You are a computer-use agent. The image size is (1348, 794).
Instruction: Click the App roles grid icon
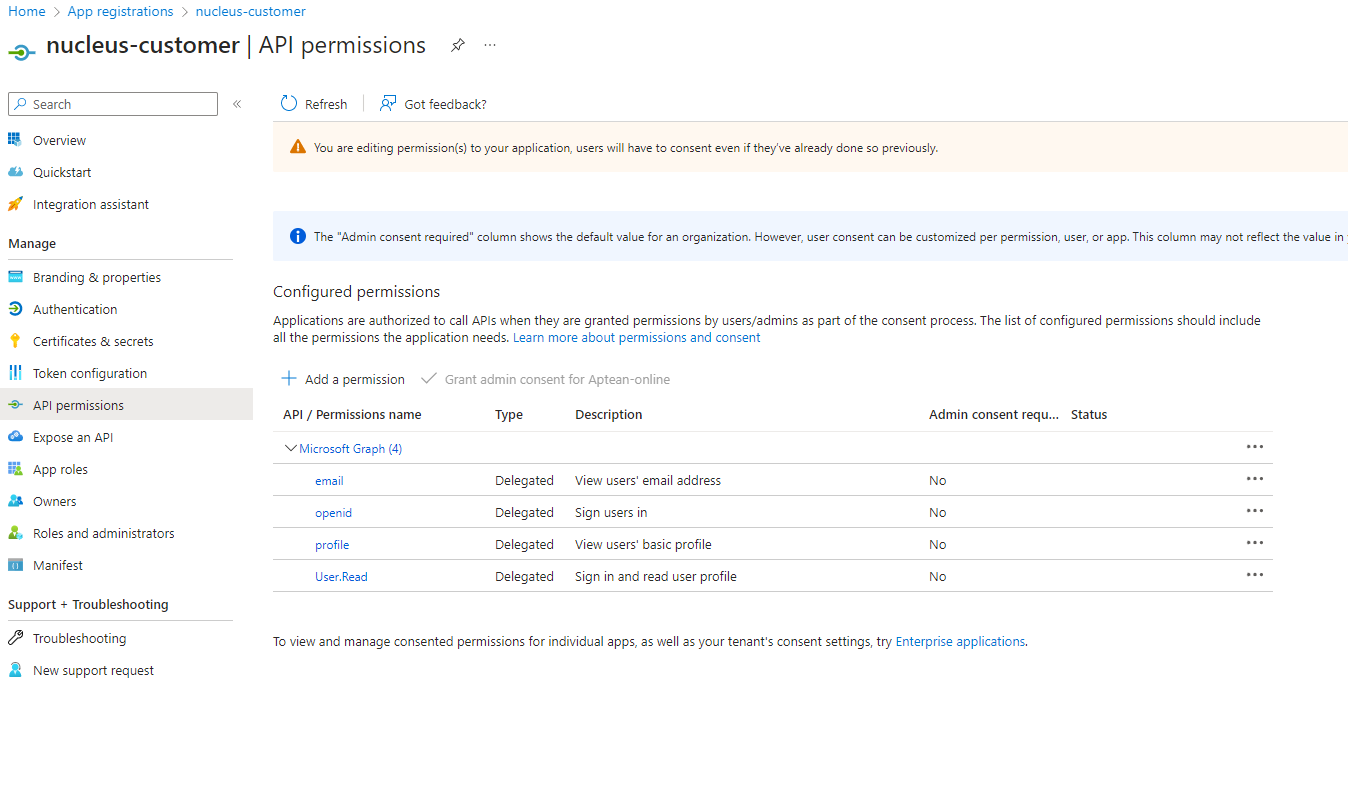click(x=15, y=469)
